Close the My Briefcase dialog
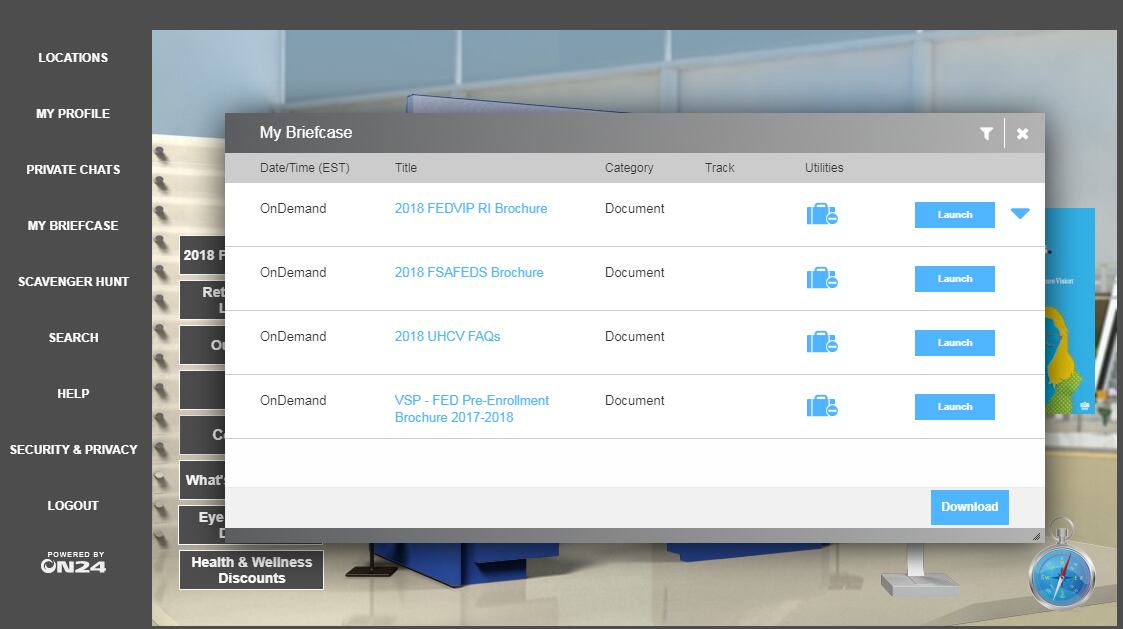This screenshot has height=629, width=1123. tap(1022, 133)
